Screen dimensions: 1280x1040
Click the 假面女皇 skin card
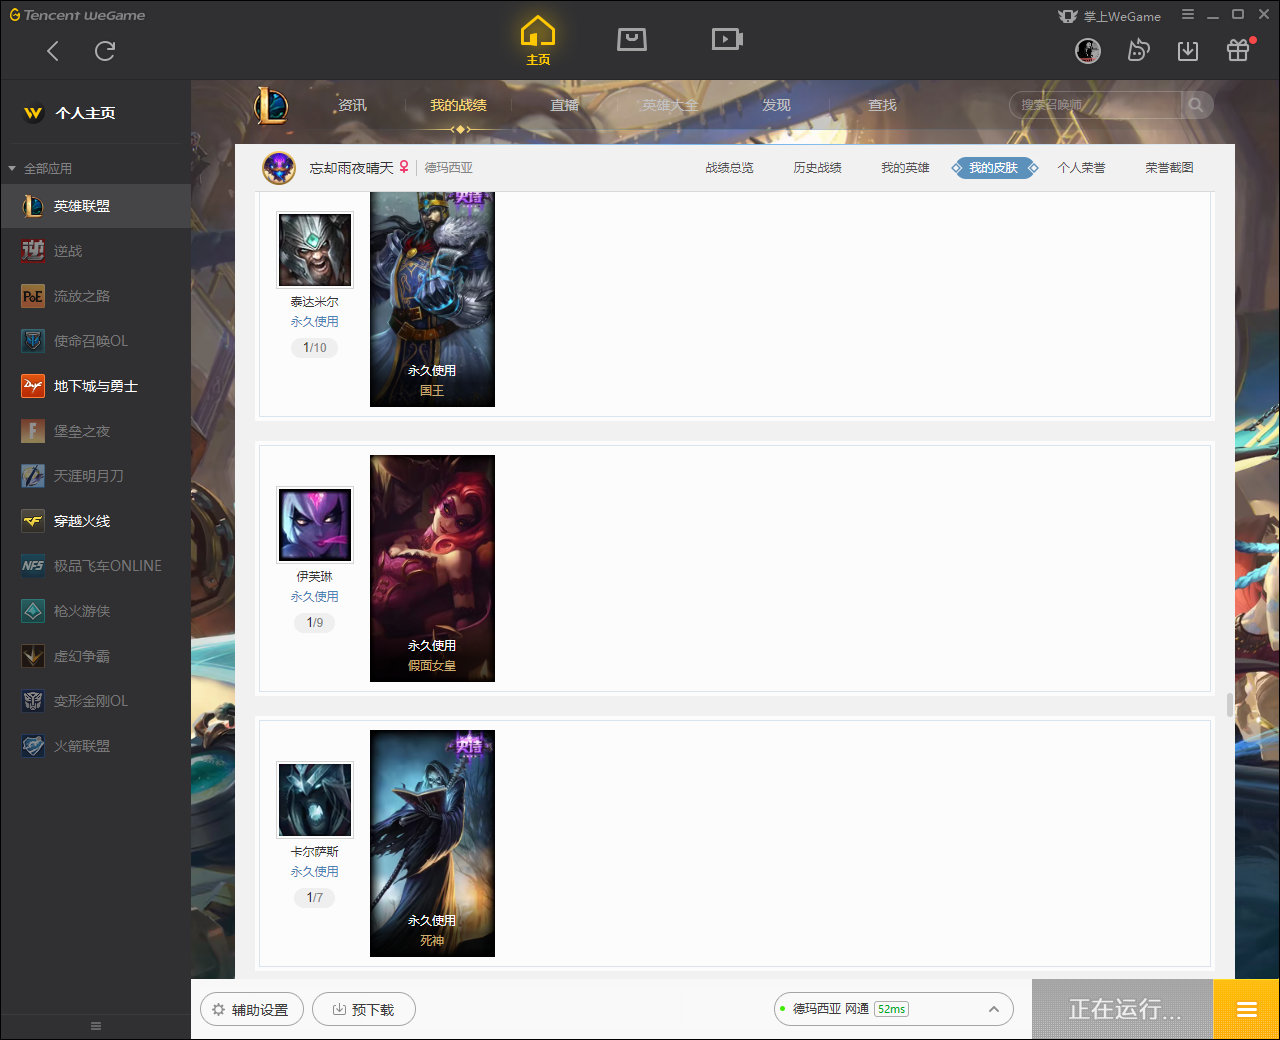point(432,568)
